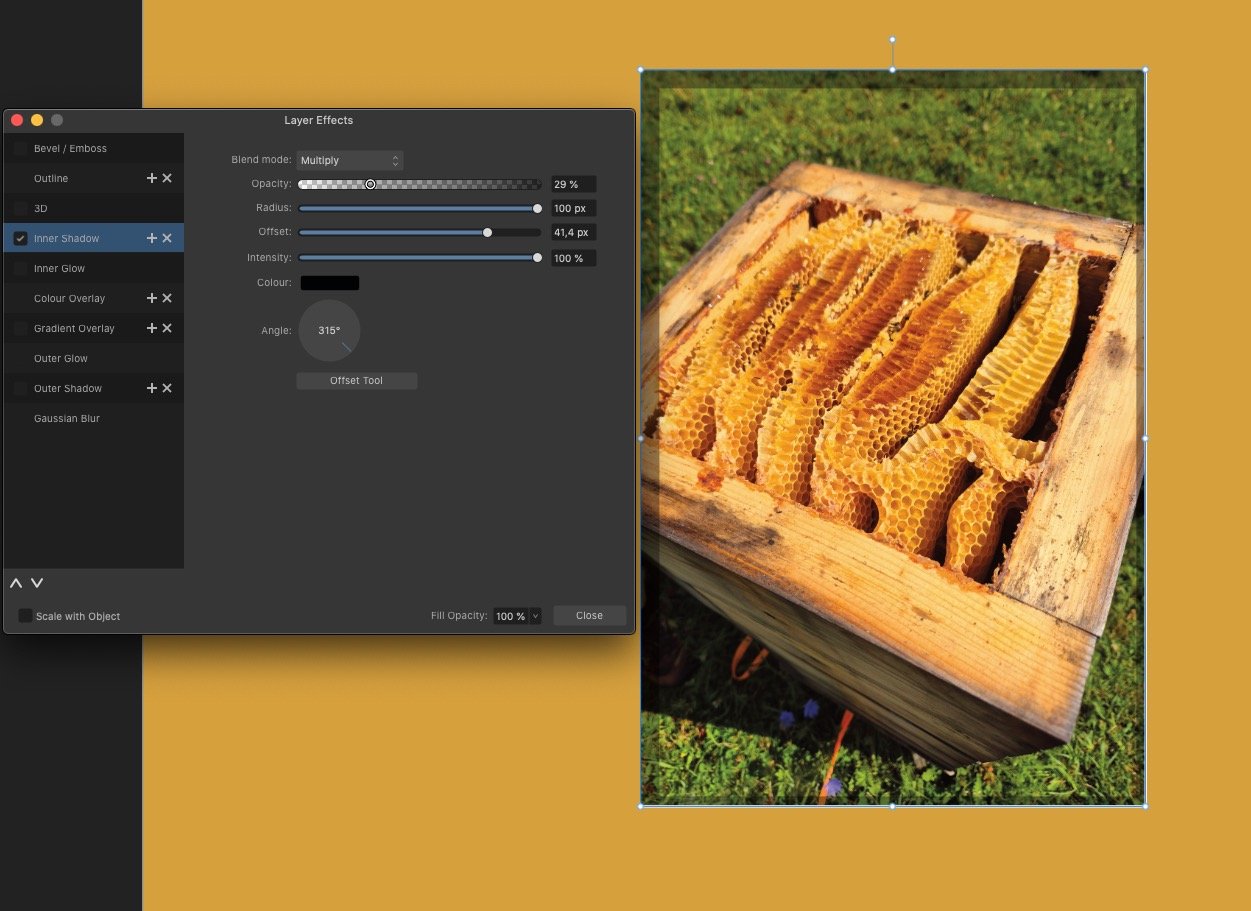Open the Blend mode dropdown set to Multiply
The height and width of the screenshot is (911, 1251).
tap(350, 160)
